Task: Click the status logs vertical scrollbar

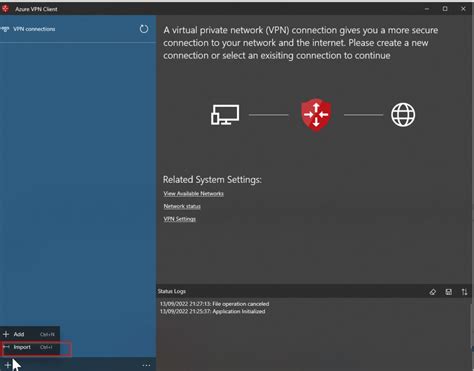Action: click(472, 327)
